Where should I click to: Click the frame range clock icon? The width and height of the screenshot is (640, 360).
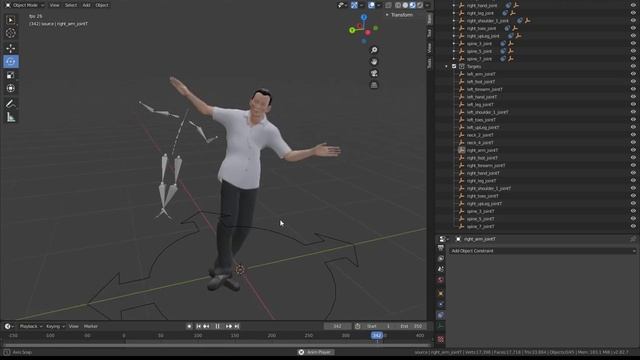point(358,326)
